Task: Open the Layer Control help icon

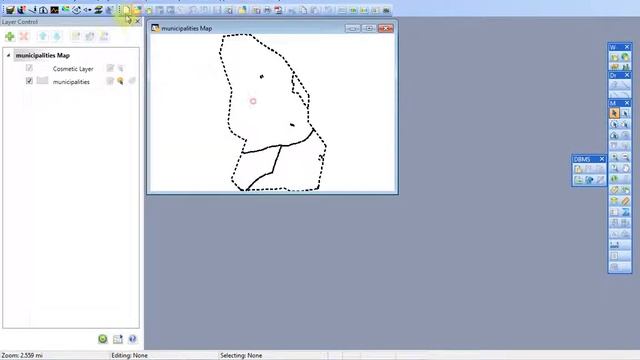Action: click(x=132, y=339)
